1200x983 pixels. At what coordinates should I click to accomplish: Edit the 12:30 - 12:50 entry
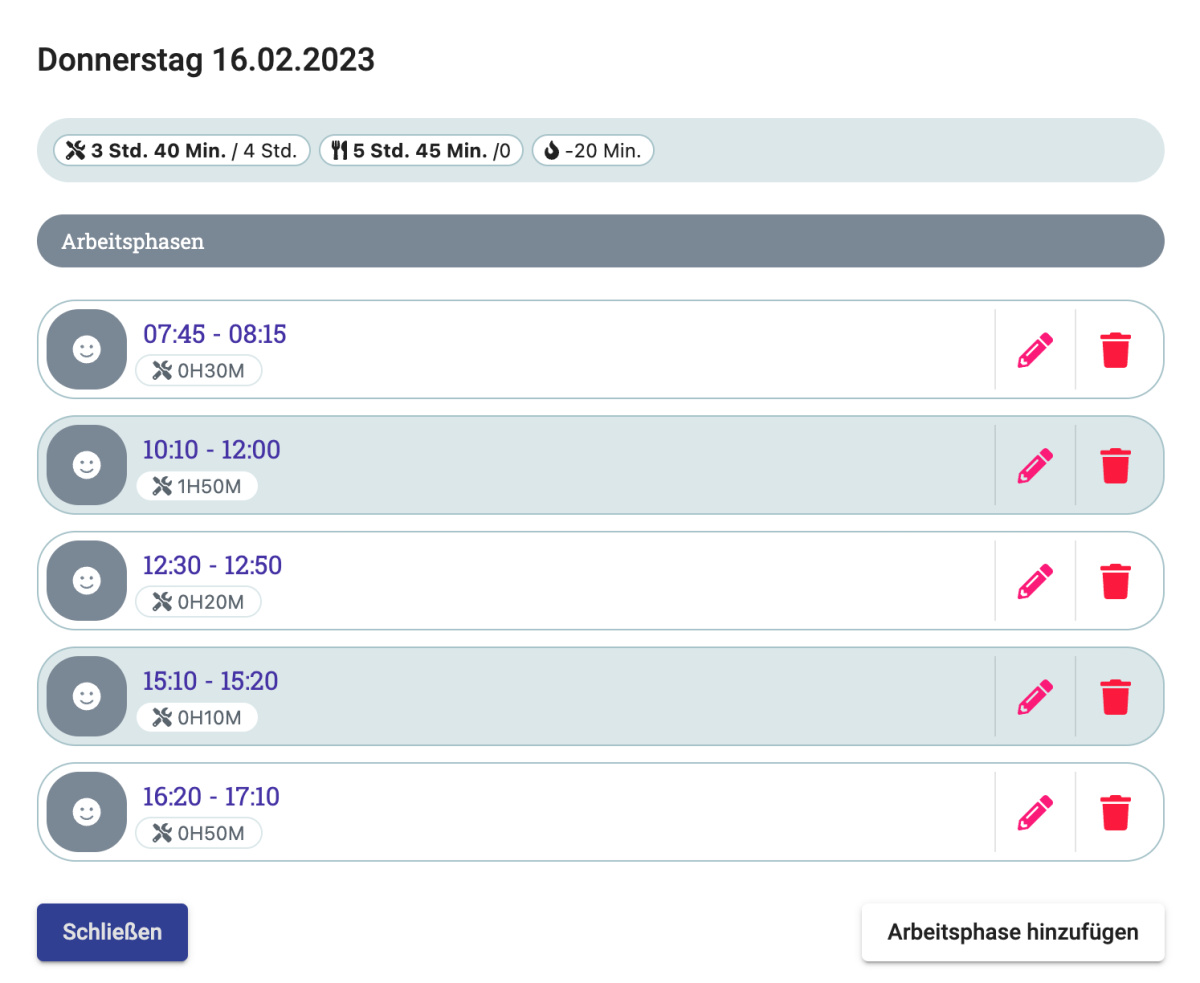(1035, 581)
